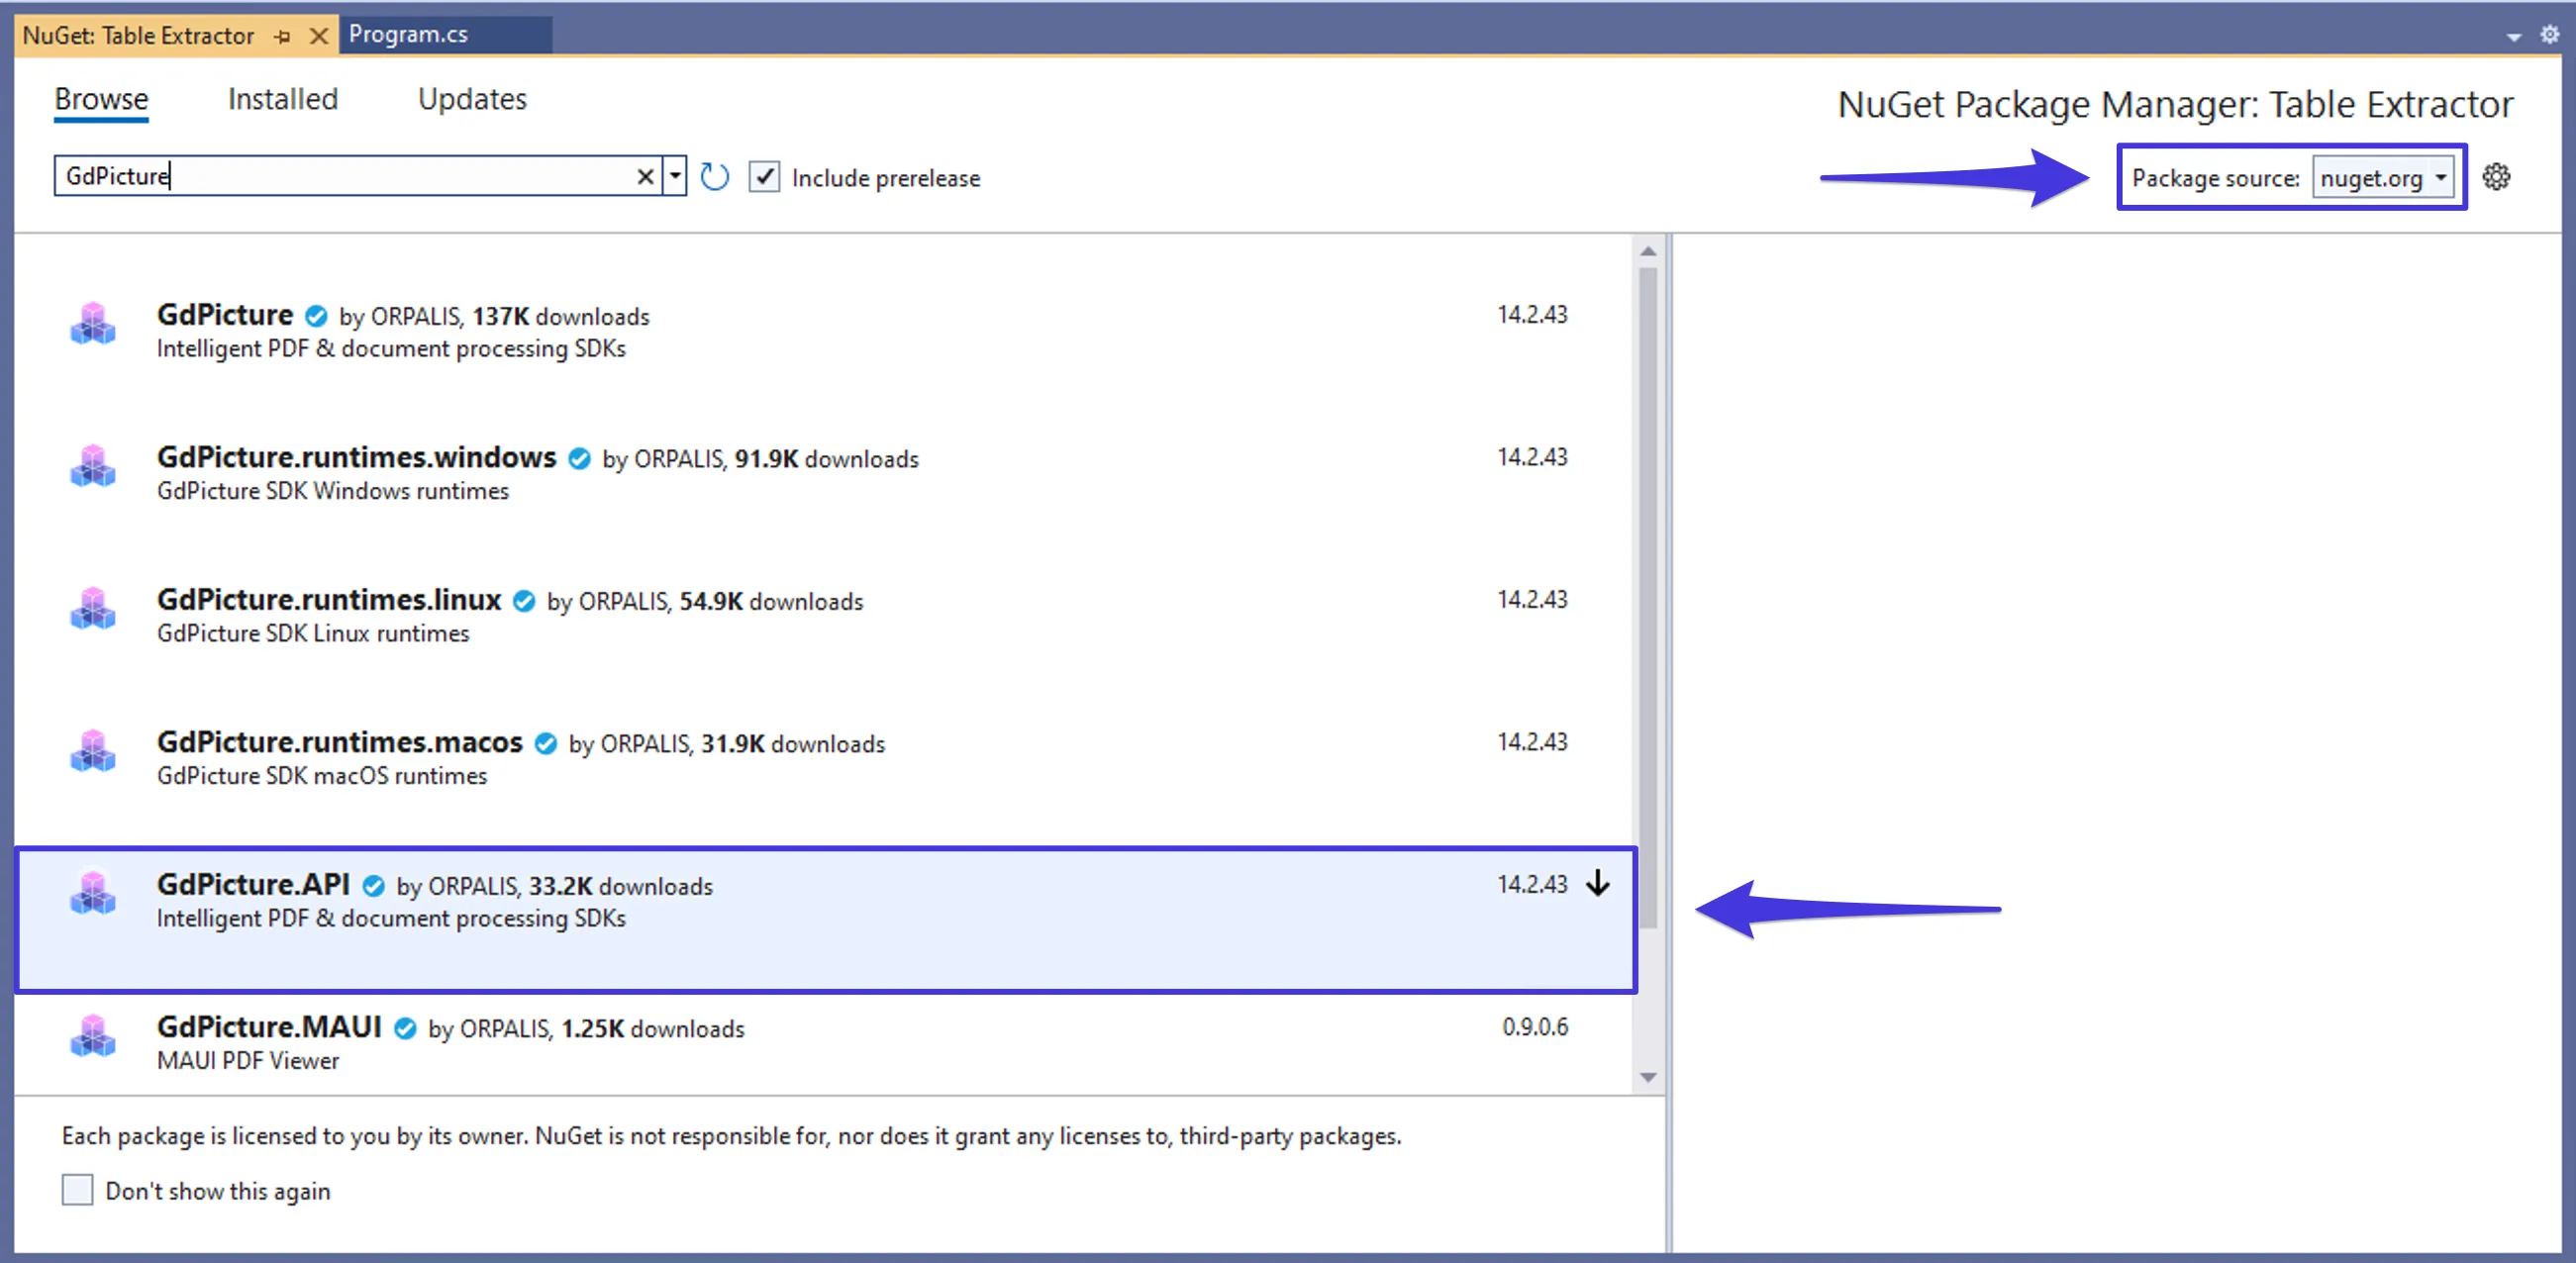Clear the search box with X icon
Screen dimensions: 2576x1263
point(645,177)
